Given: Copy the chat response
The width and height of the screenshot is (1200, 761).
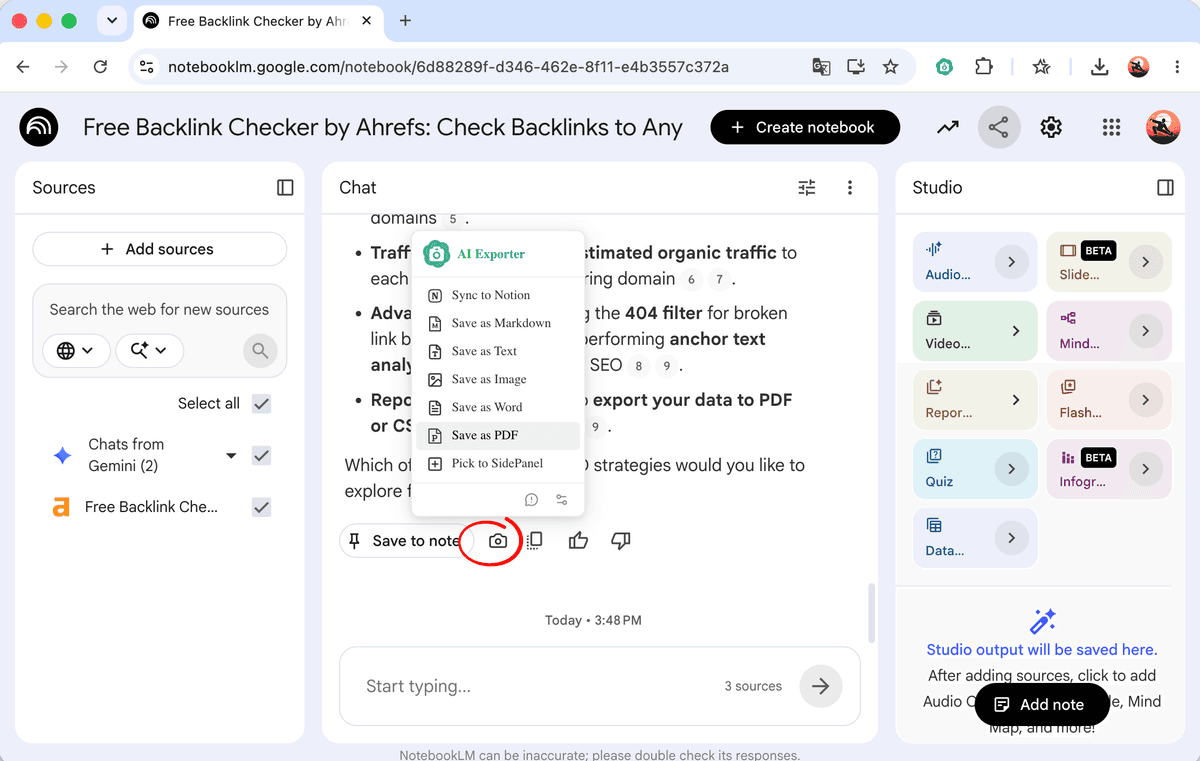Looking at the screenshot, I should (x=535, y=541).
